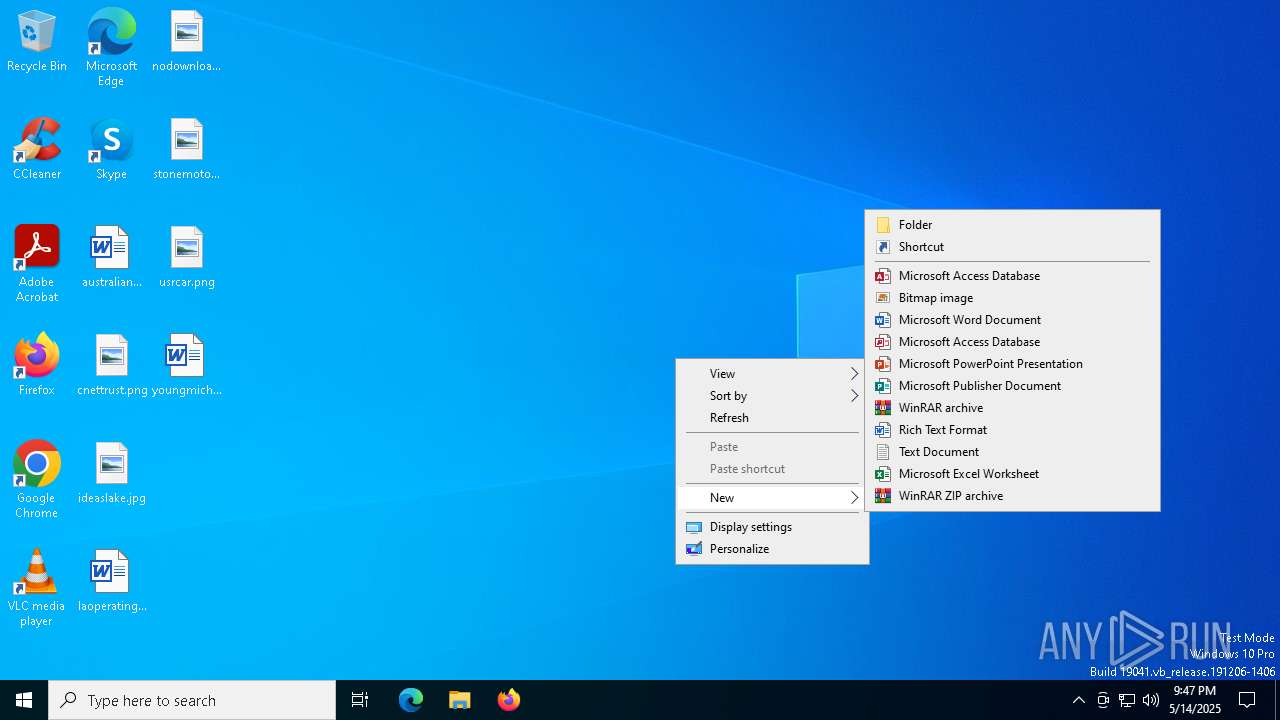The width and height of the screenshot is (1280, 720).
Task: Select the cnettrust.png file icon
Action: (x=111, y=366)
